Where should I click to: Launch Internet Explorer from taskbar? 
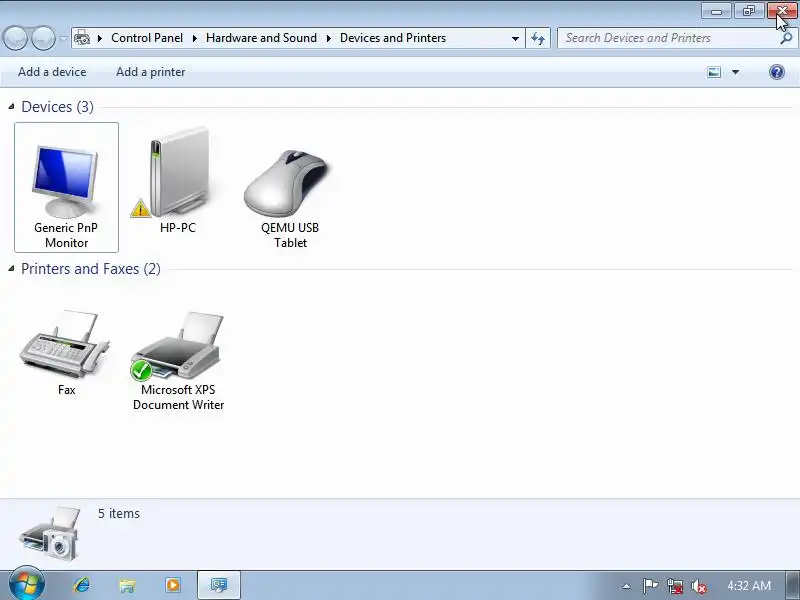click(82, 585)
